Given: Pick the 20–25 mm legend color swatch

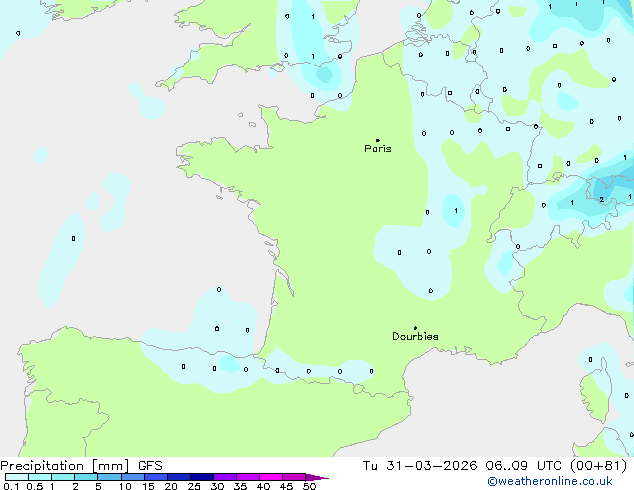Looking at the screenshot, I should (x=179, y=477).
